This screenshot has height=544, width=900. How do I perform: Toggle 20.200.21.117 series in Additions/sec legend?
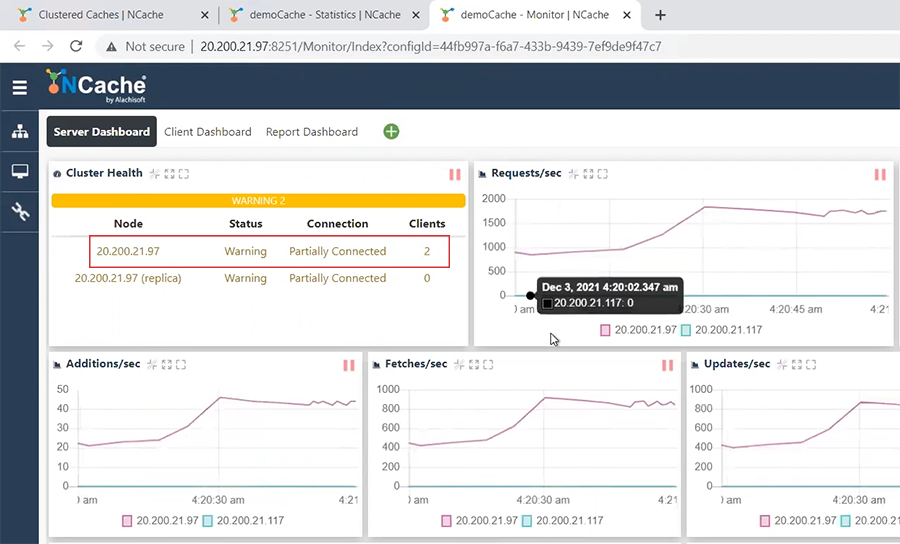(243, 520)
